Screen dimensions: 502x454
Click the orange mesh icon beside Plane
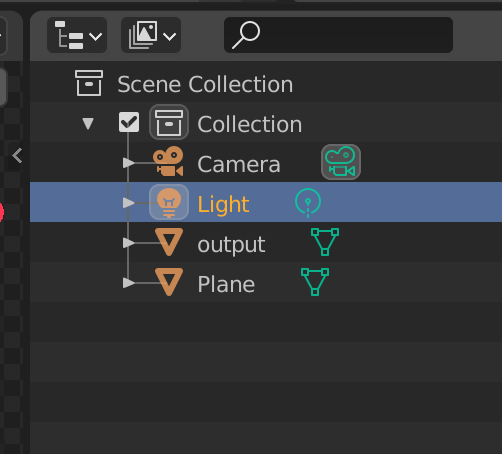pyautogui.click(x=169, y=282)
